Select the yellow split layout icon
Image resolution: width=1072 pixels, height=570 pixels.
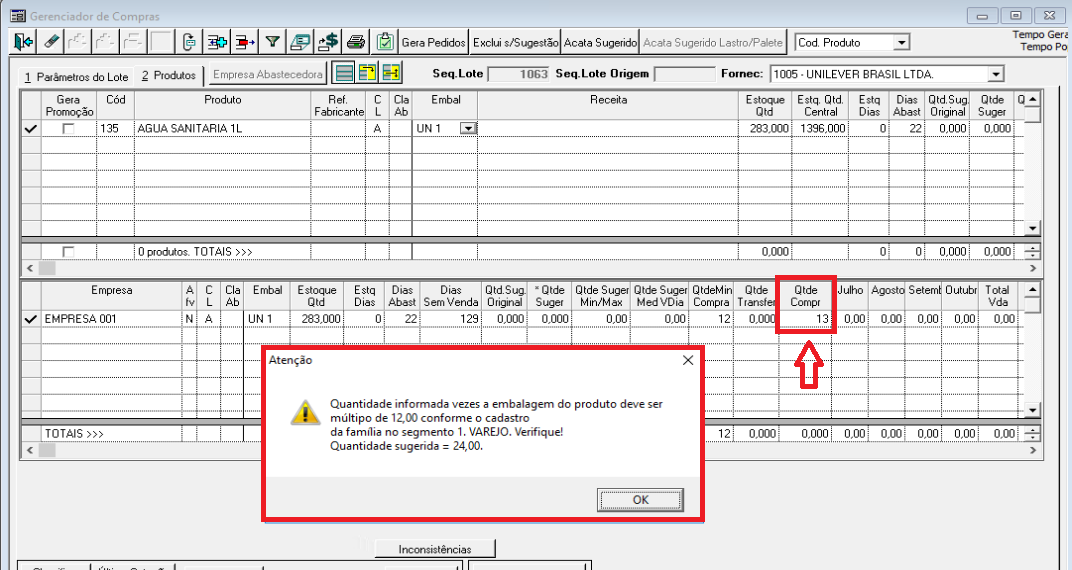click(391, 72)
